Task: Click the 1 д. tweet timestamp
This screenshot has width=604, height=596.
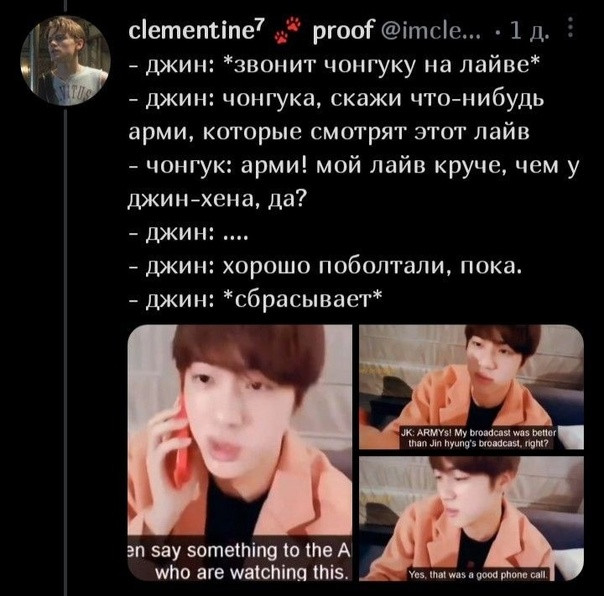Action: pos(528,31)
